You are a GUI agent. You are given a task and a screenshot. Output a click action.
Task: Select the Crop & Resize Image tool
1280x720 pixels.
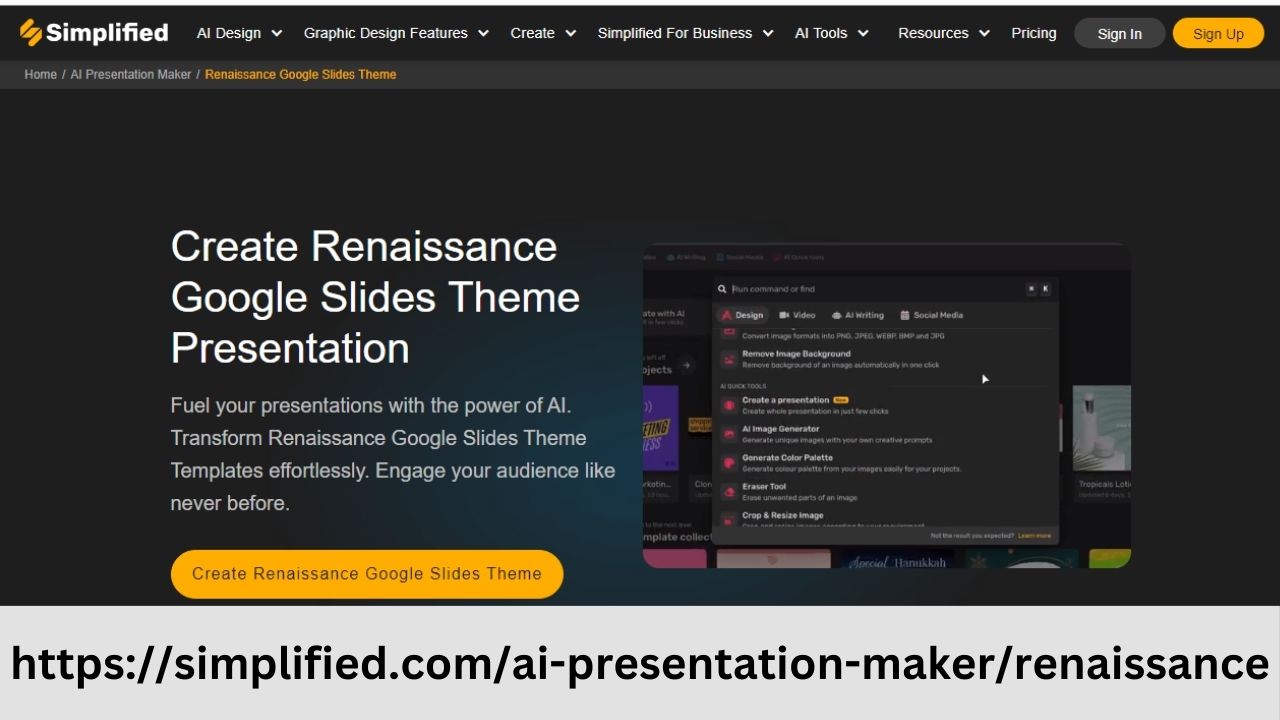(x=729, y=516)
